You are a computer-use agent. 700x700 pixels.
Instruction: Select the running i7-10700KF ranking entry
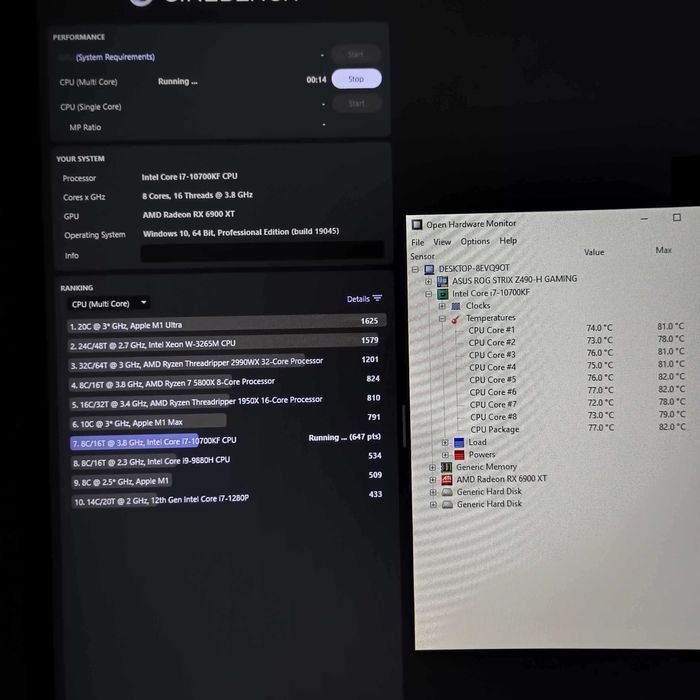click(227, 440)
